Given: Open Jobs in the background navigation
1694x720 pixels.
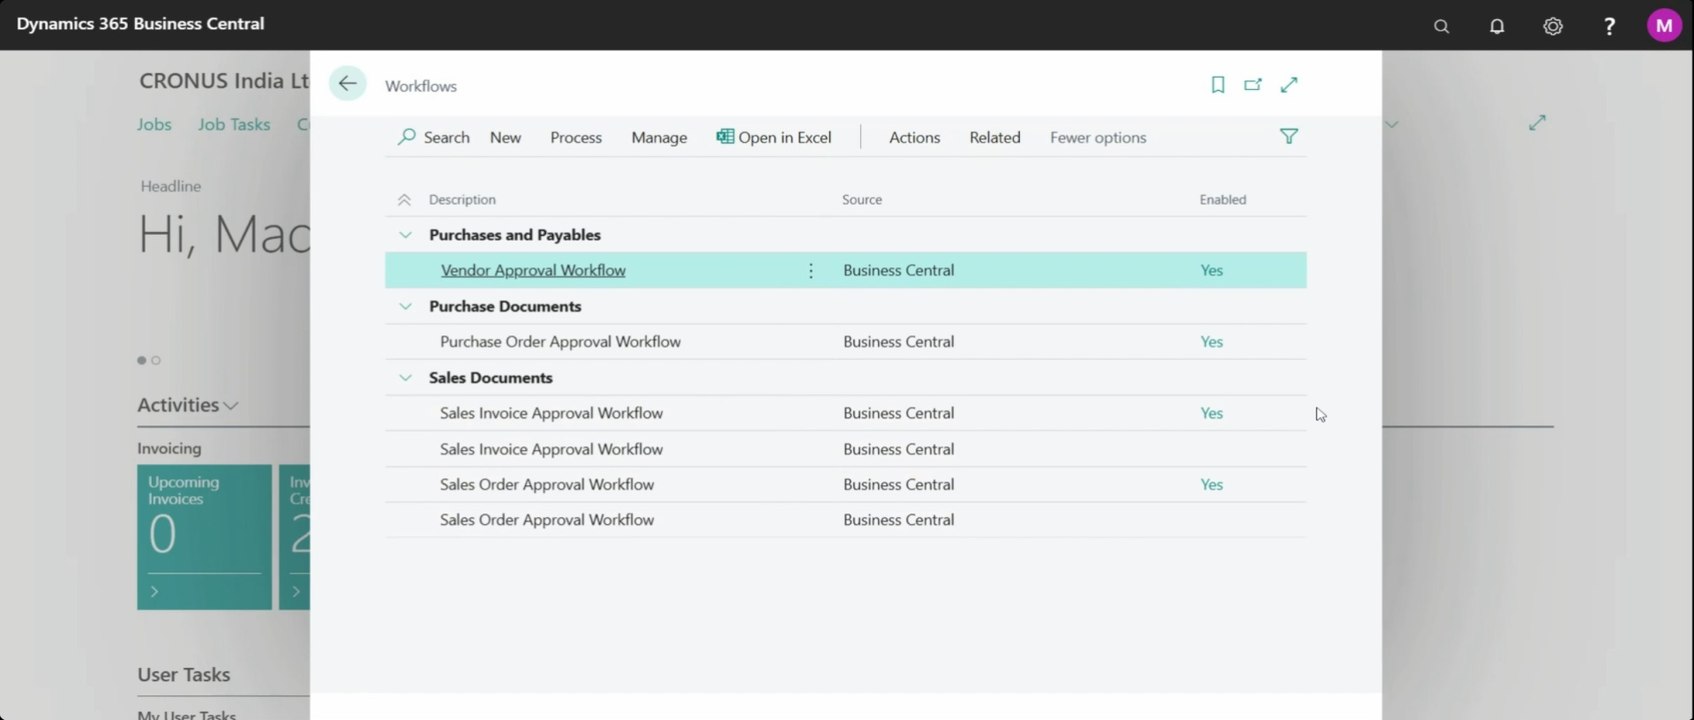Looking at the screenshot, I should pos(154,124).
